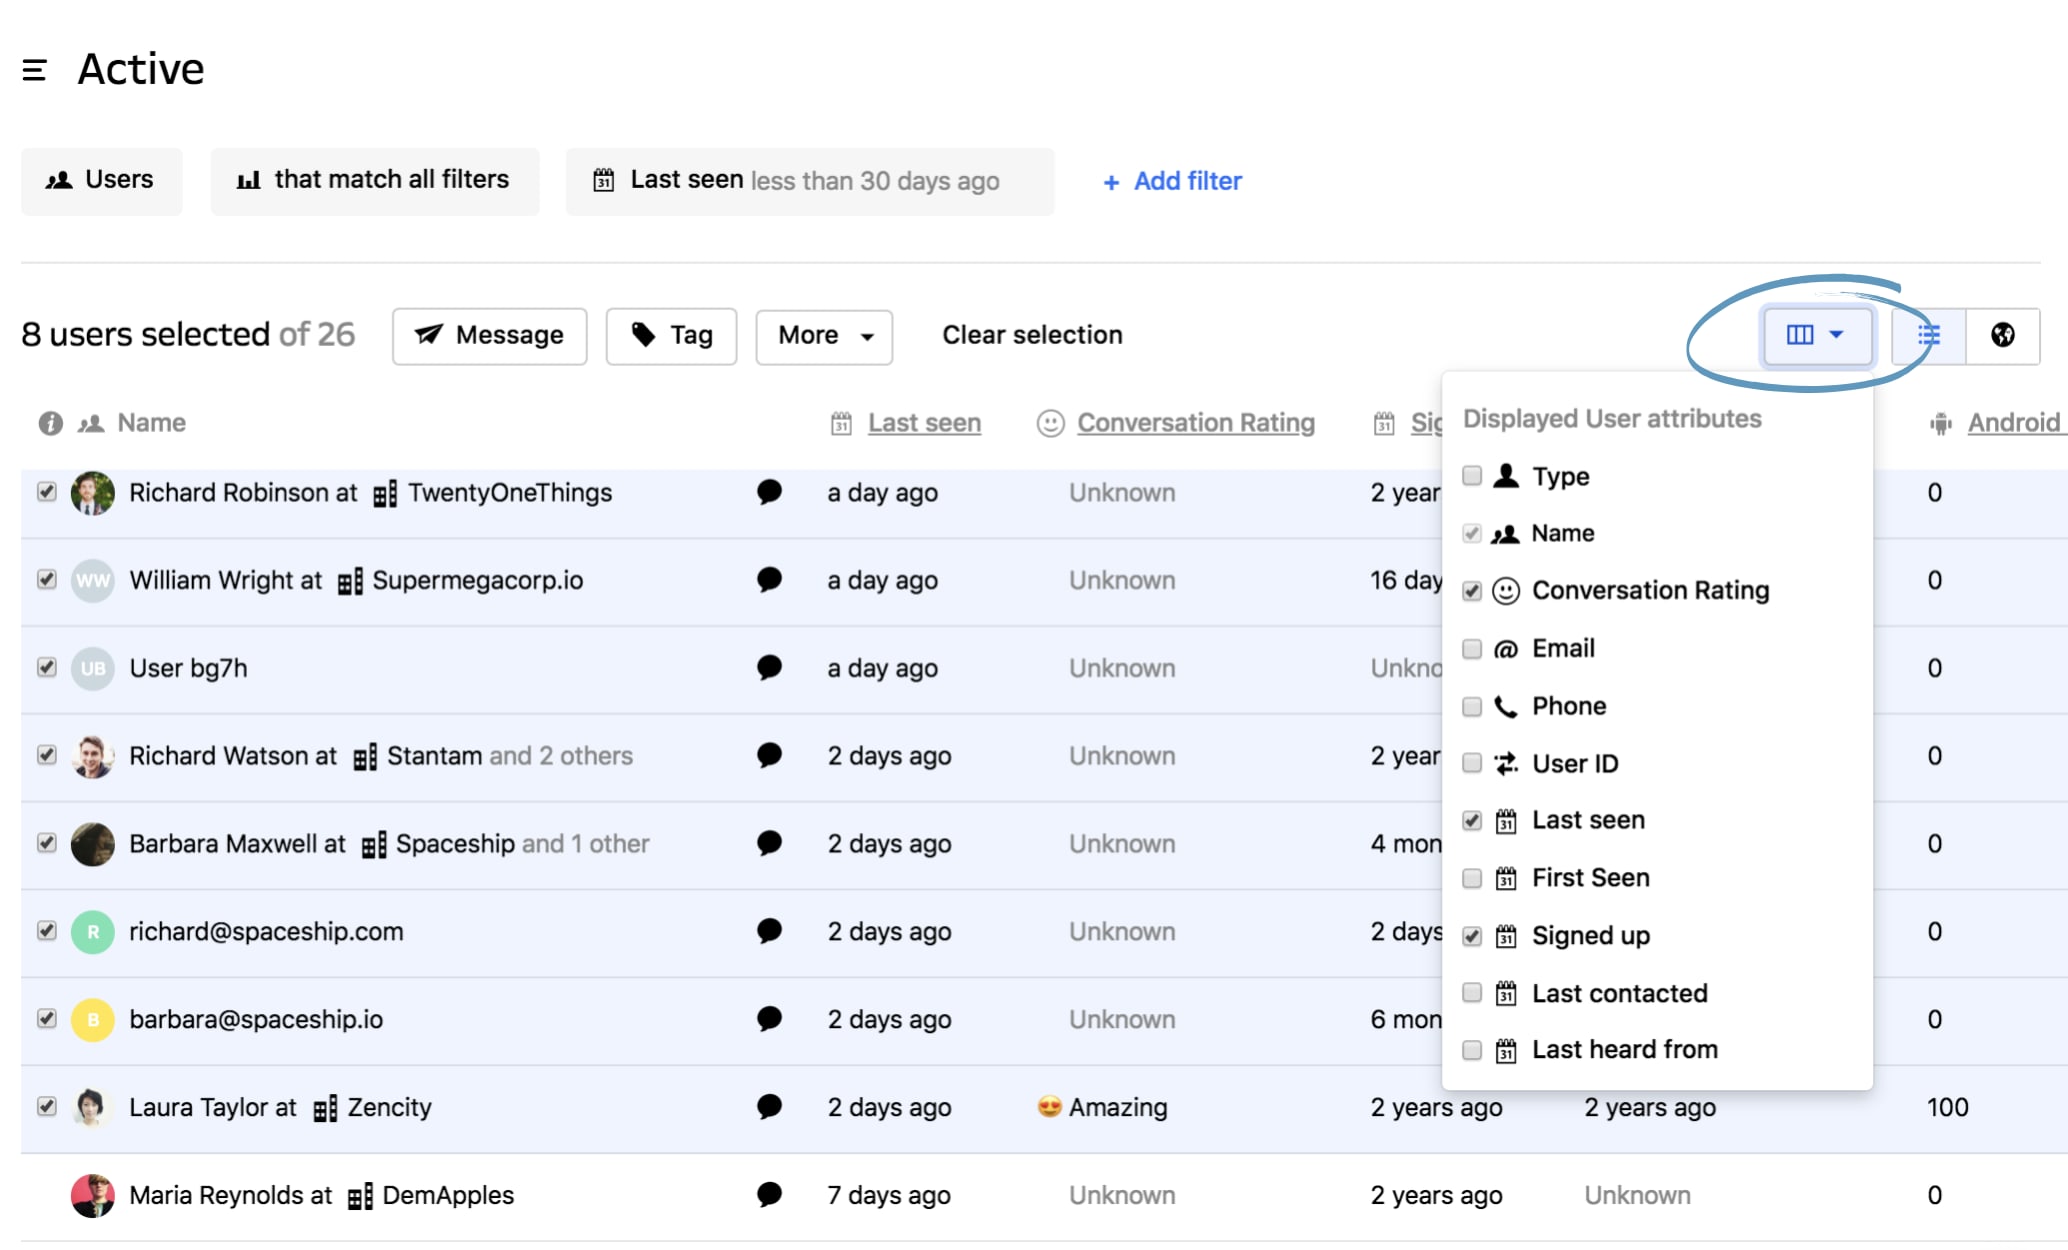Click Maria Reynolds' avatar photo
Screen dimensions: 2068x1250
pyautogui.click(x=92, y=1196)
